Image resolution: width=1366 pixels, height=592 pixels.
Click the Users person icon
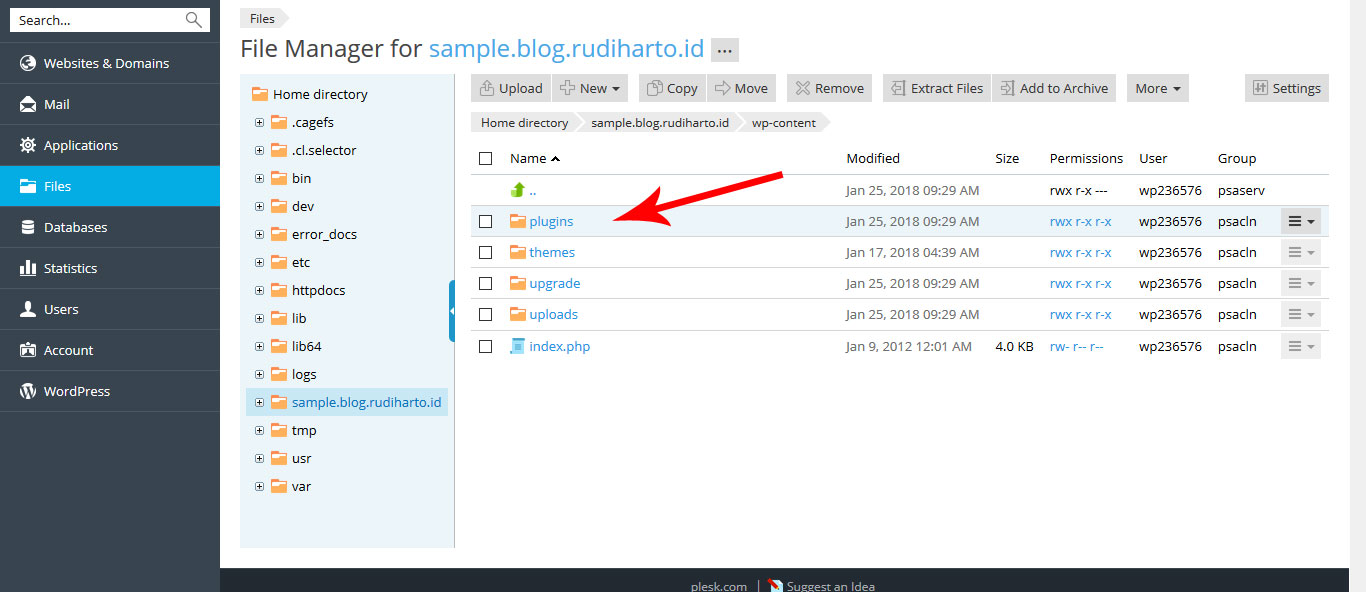(28, 309)
